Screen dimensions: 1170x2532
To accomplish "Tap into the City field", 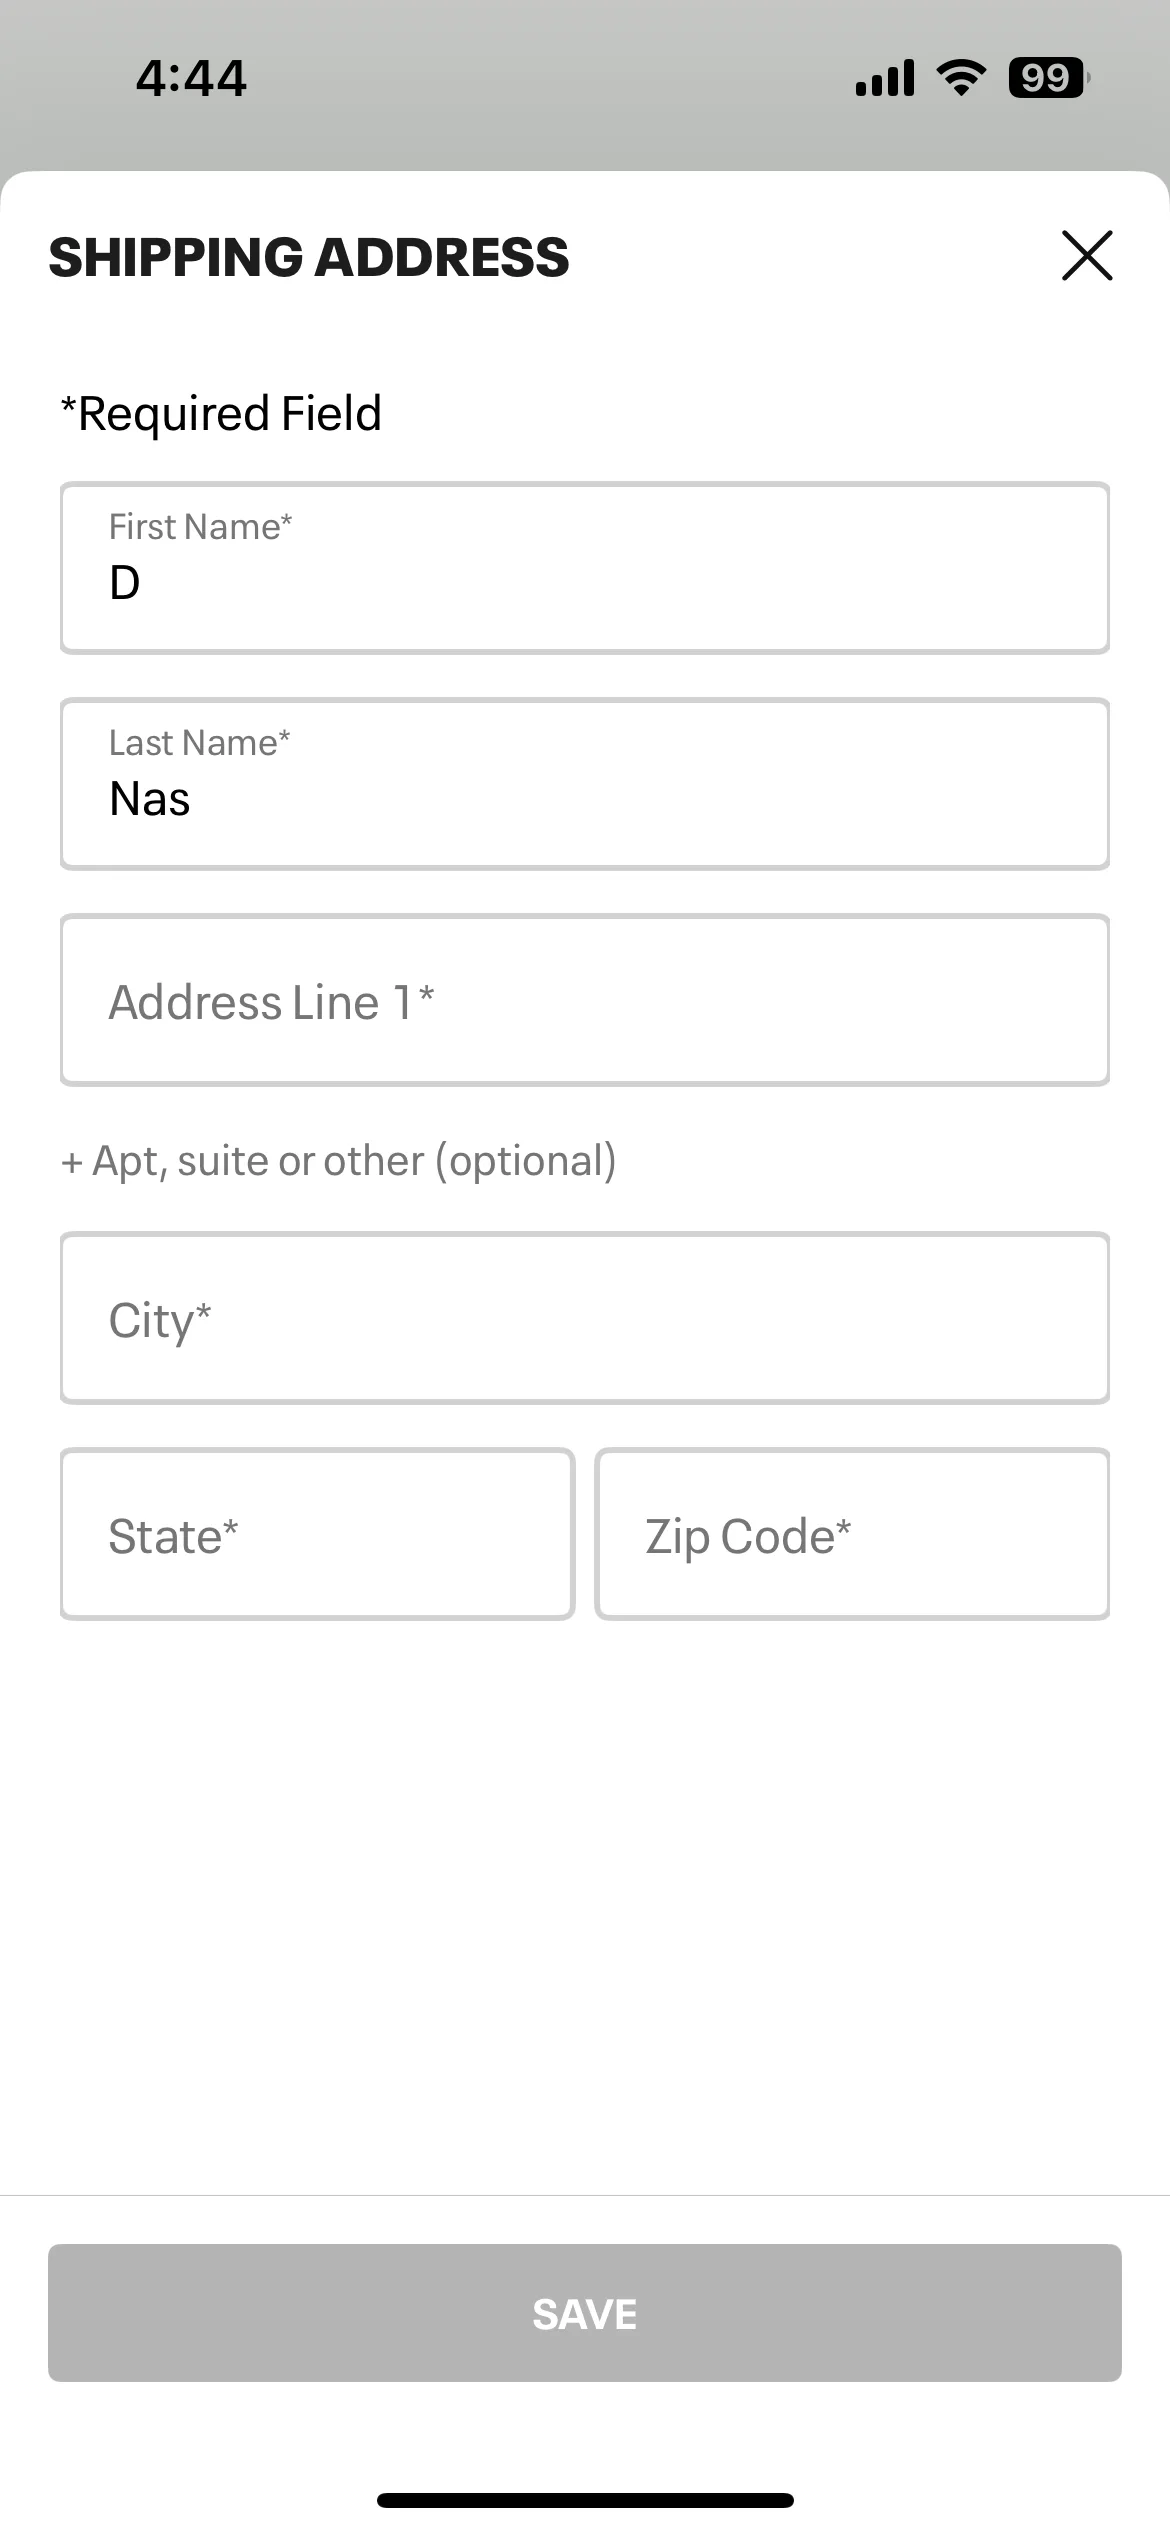I will coord(585,1318).
